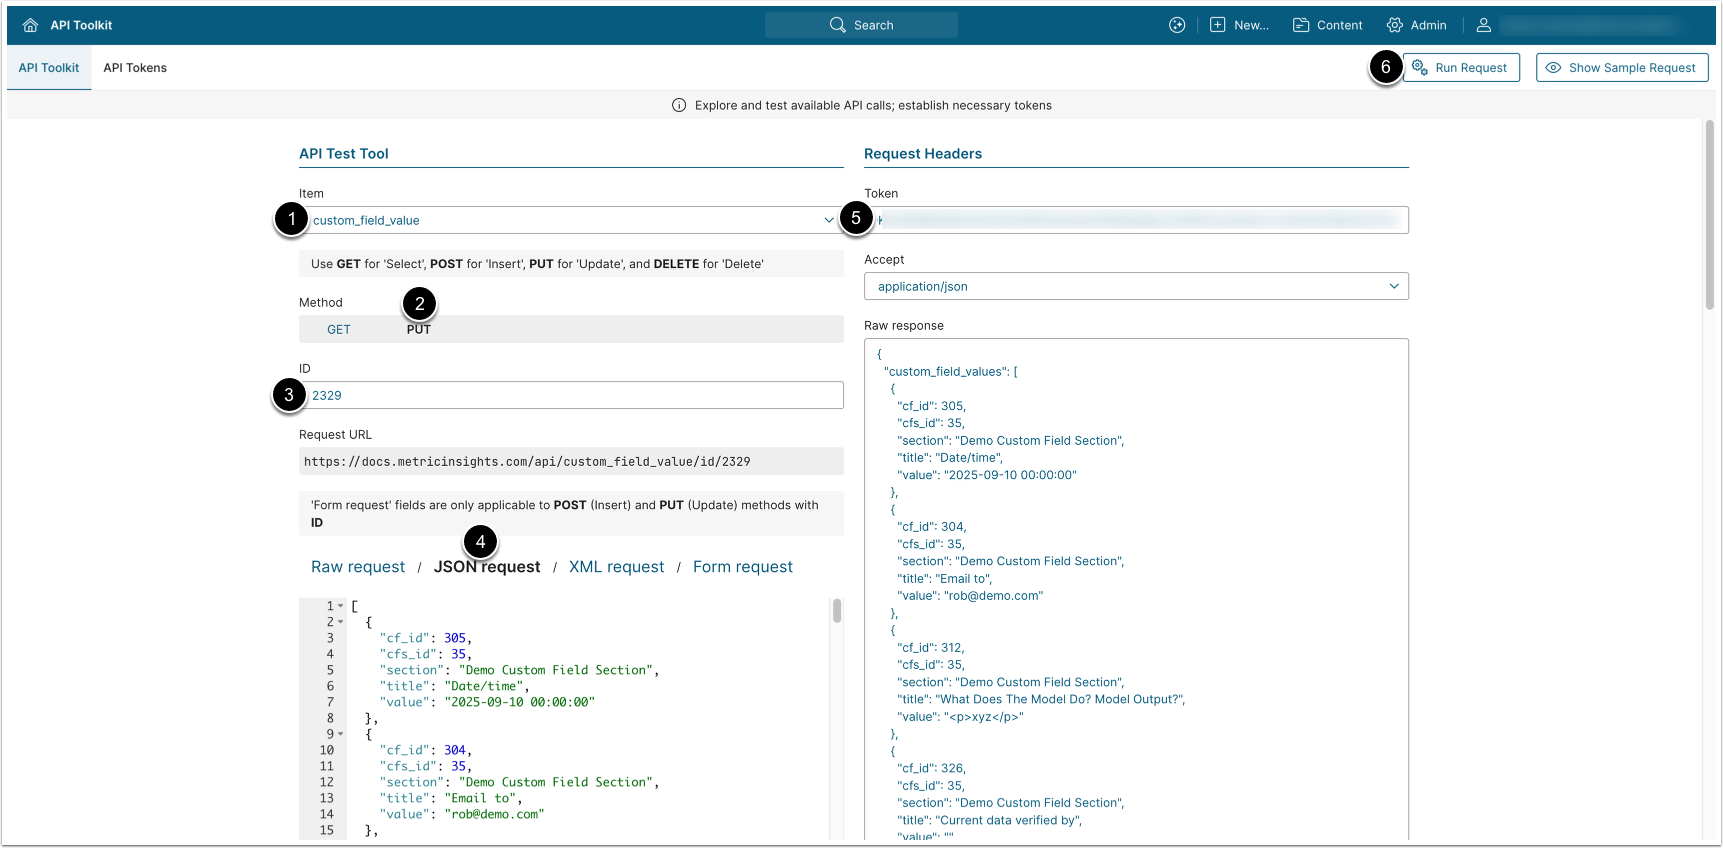Click the Admin gear icon
Screen dimensions: 1723x848
click(1394, 25)
